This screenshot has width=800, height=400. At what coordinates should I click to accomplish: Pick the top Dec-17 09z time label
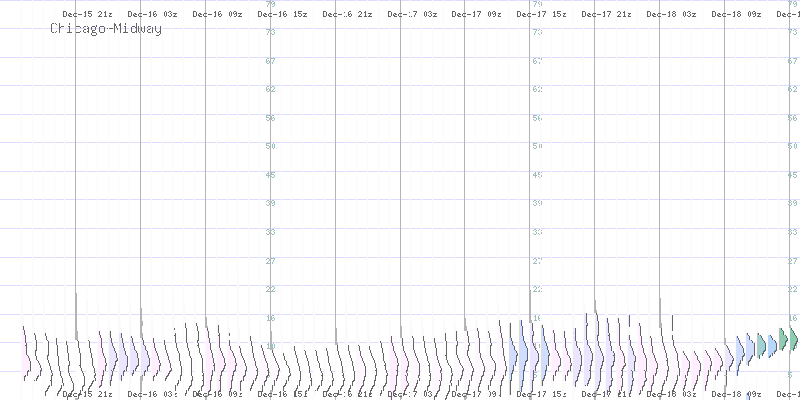point(476,14)
